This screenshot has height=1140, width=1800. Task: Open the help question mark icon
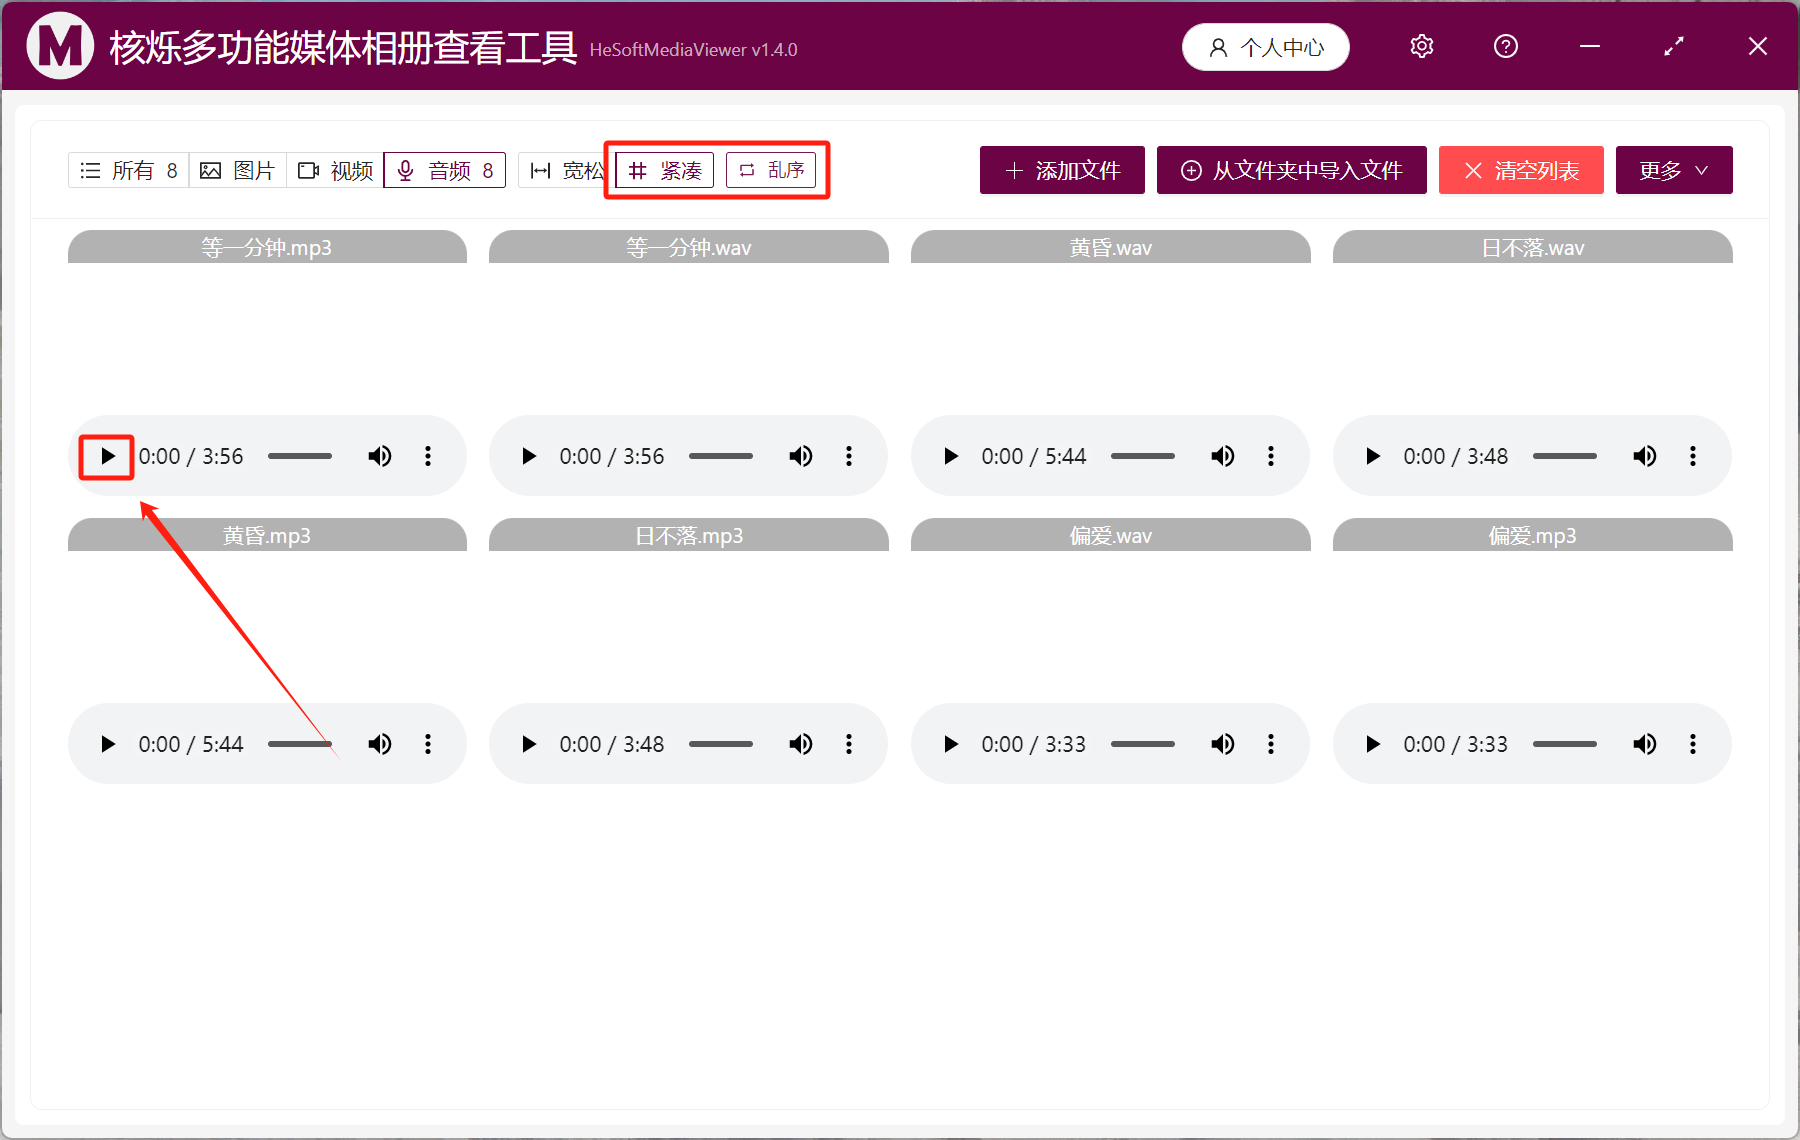[x=1505, y=46]
